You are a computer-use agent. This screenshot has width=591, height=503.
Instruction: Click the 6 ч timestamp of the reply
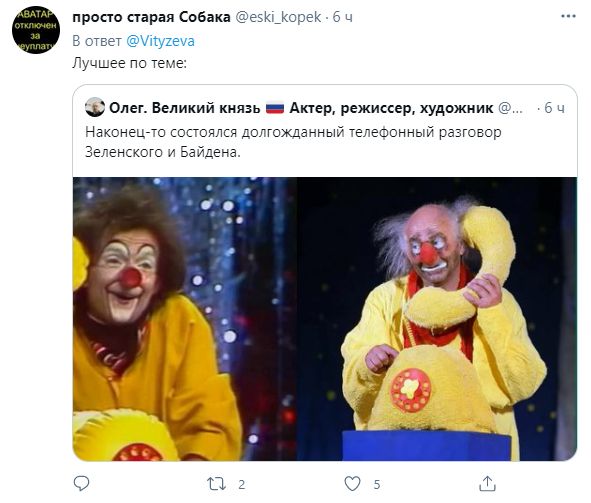[x=343, y=17]
